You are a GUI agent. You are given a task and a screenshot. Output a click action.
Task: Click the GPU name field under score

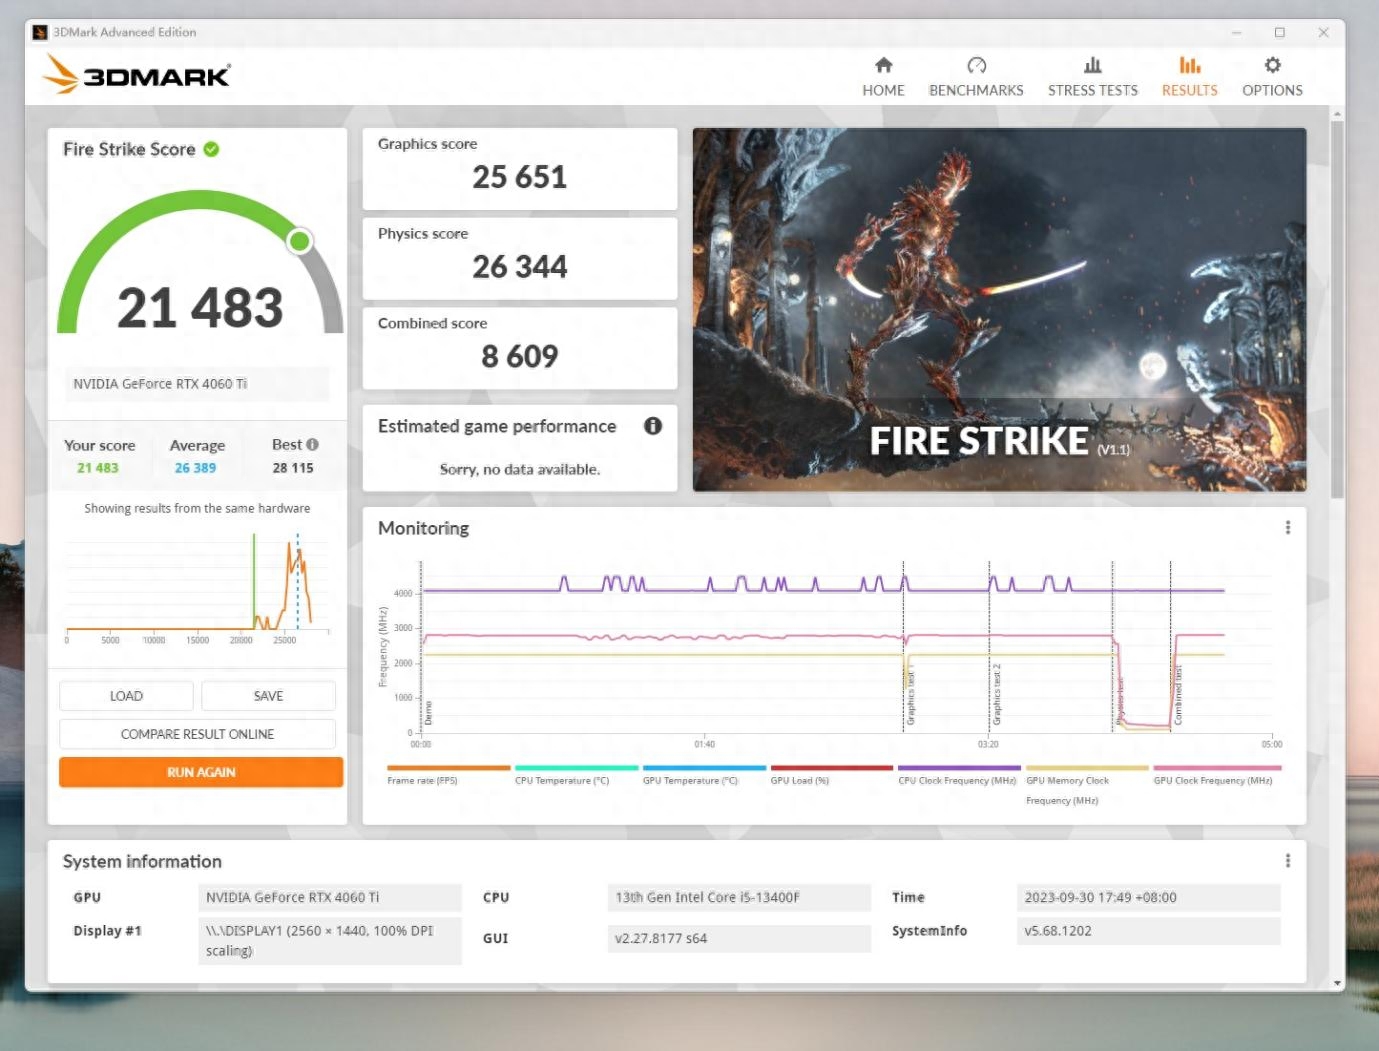[197, 384]
